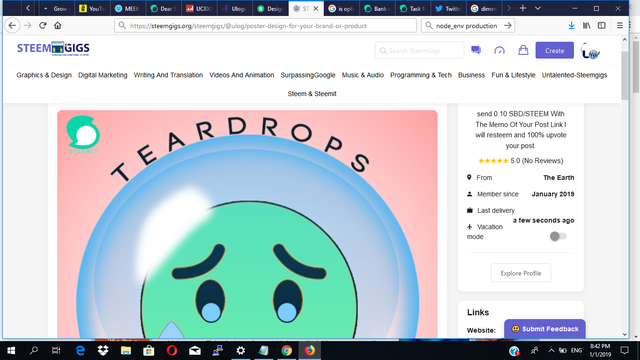Focus the Search SteemGigs field

coord(419,51)
